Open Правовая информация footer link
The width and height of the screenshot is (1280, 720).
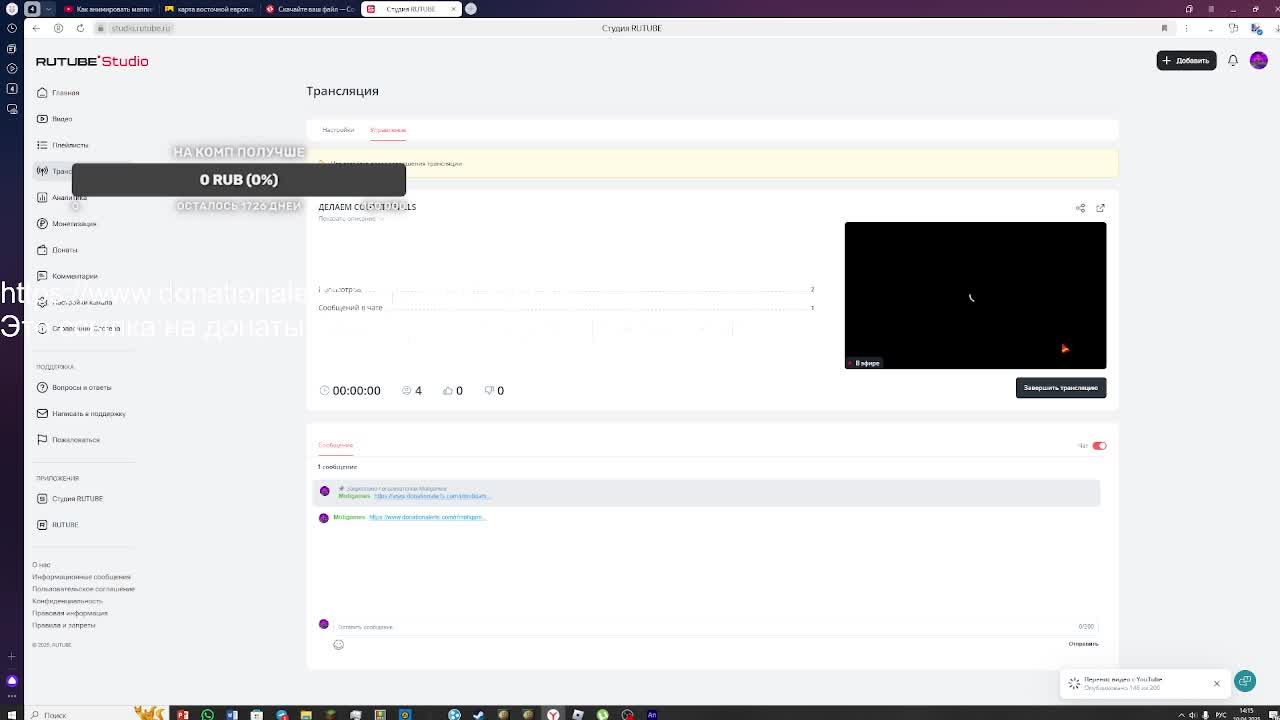[x=70, y=613]
